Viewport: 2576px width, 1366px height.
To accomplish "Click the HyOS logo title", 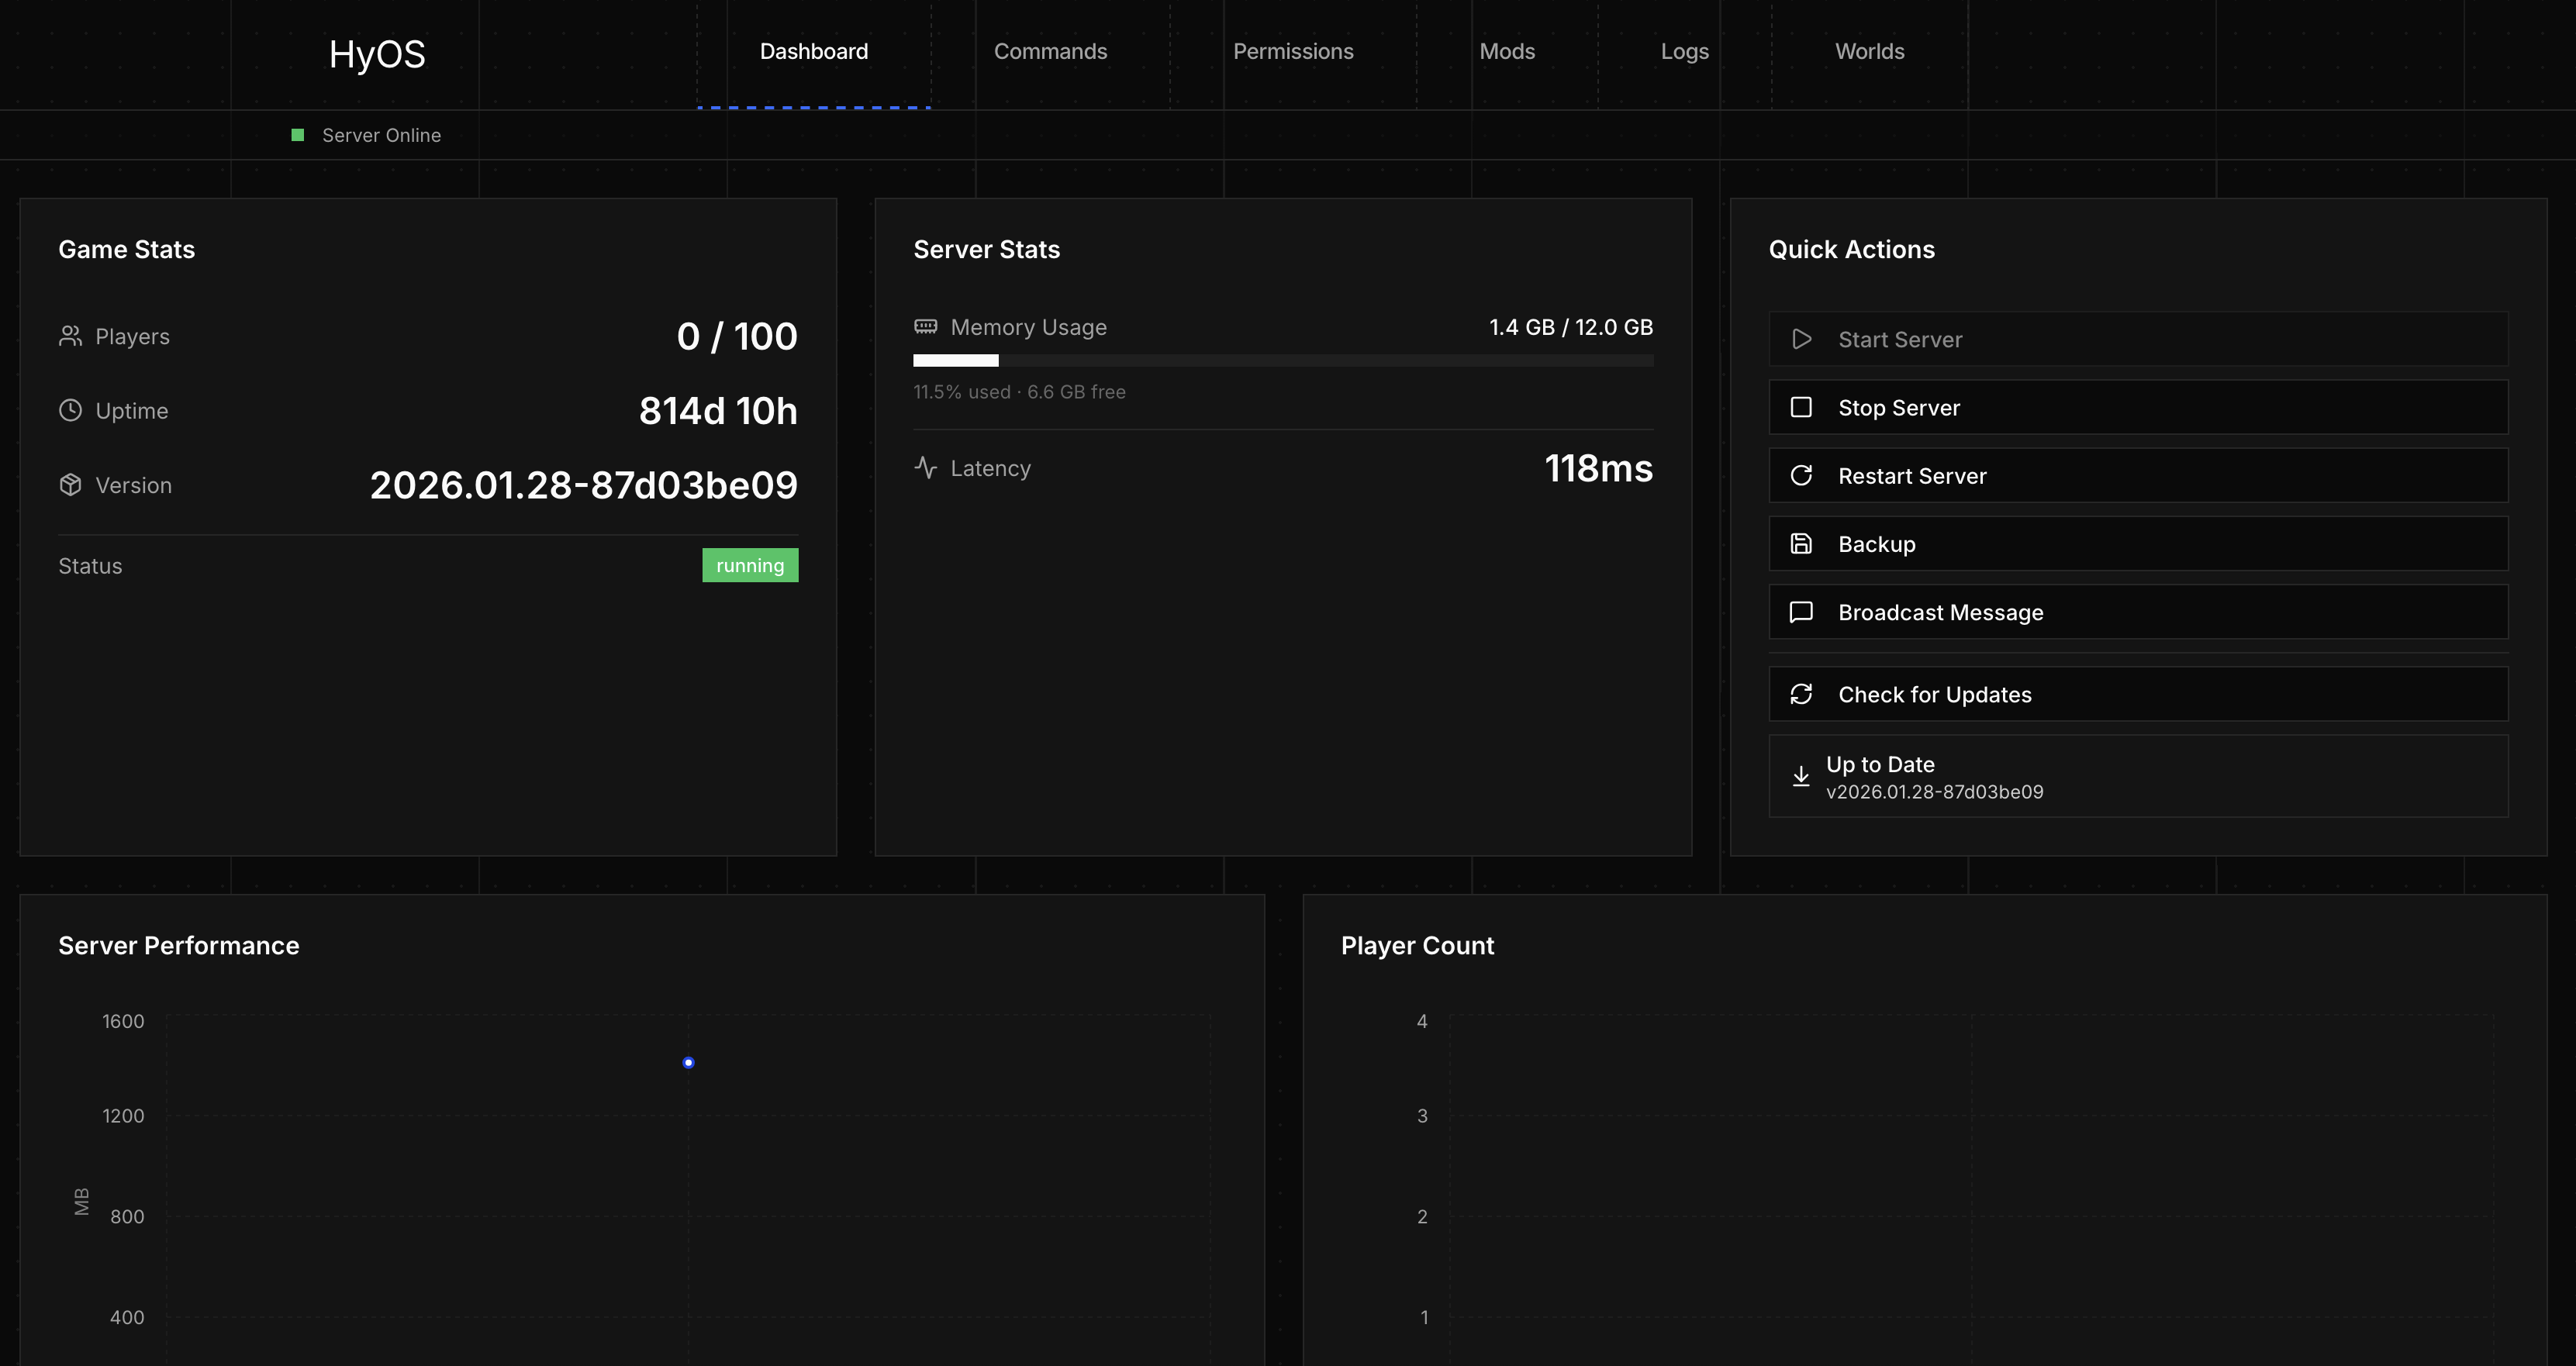I will coord(377,54).
